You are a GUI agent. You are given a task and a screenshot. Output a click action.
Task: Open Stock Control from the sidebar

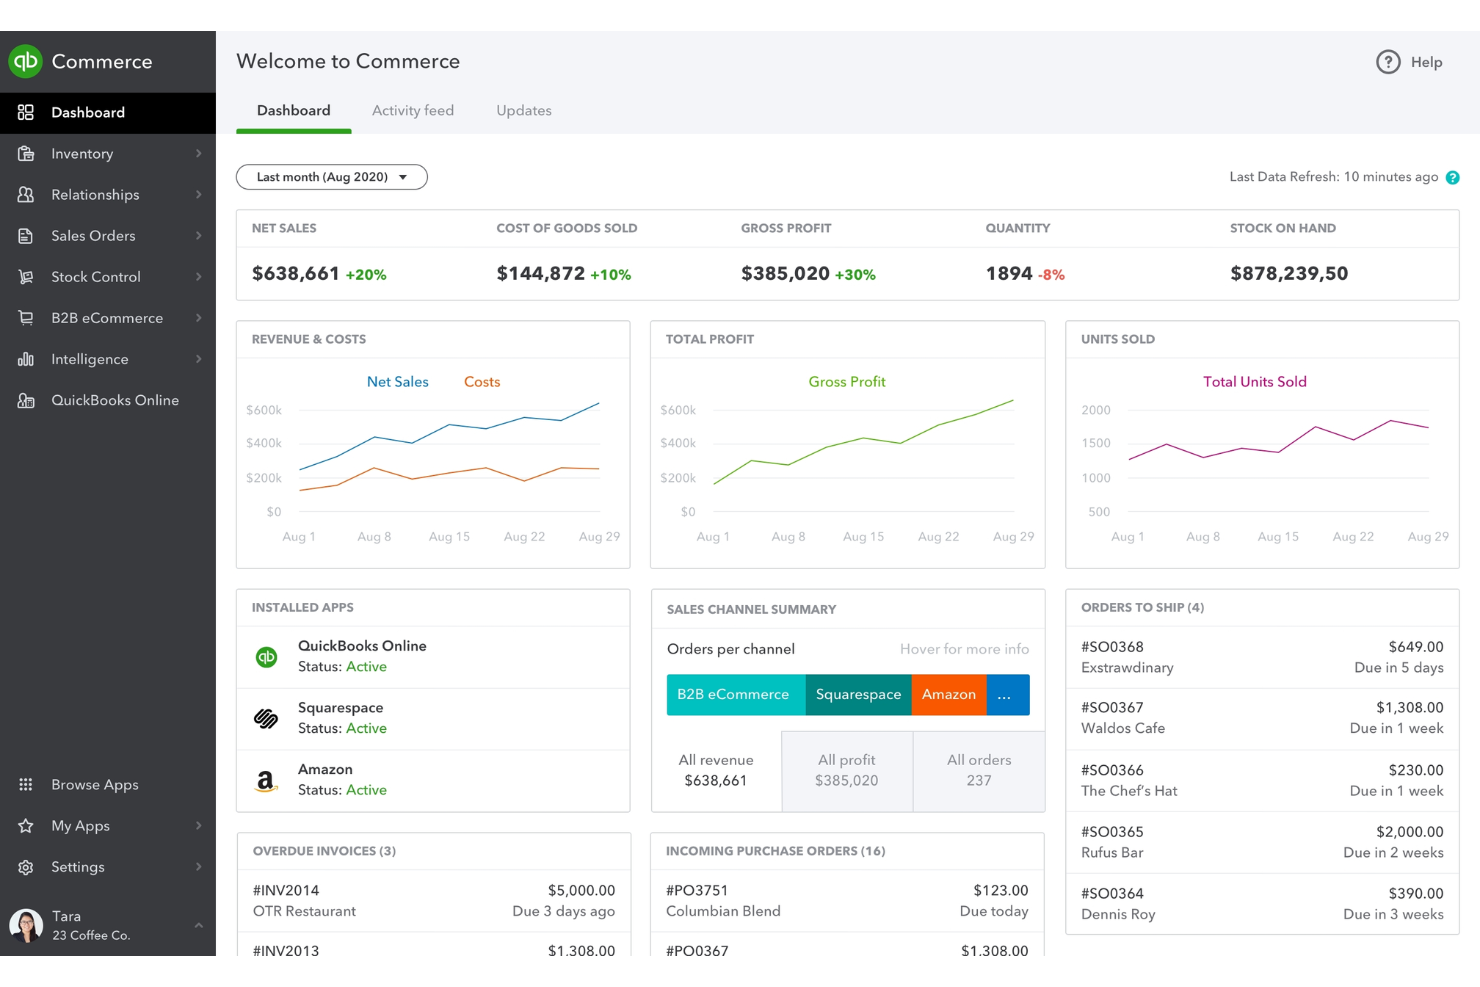click(x=25, y=276)
